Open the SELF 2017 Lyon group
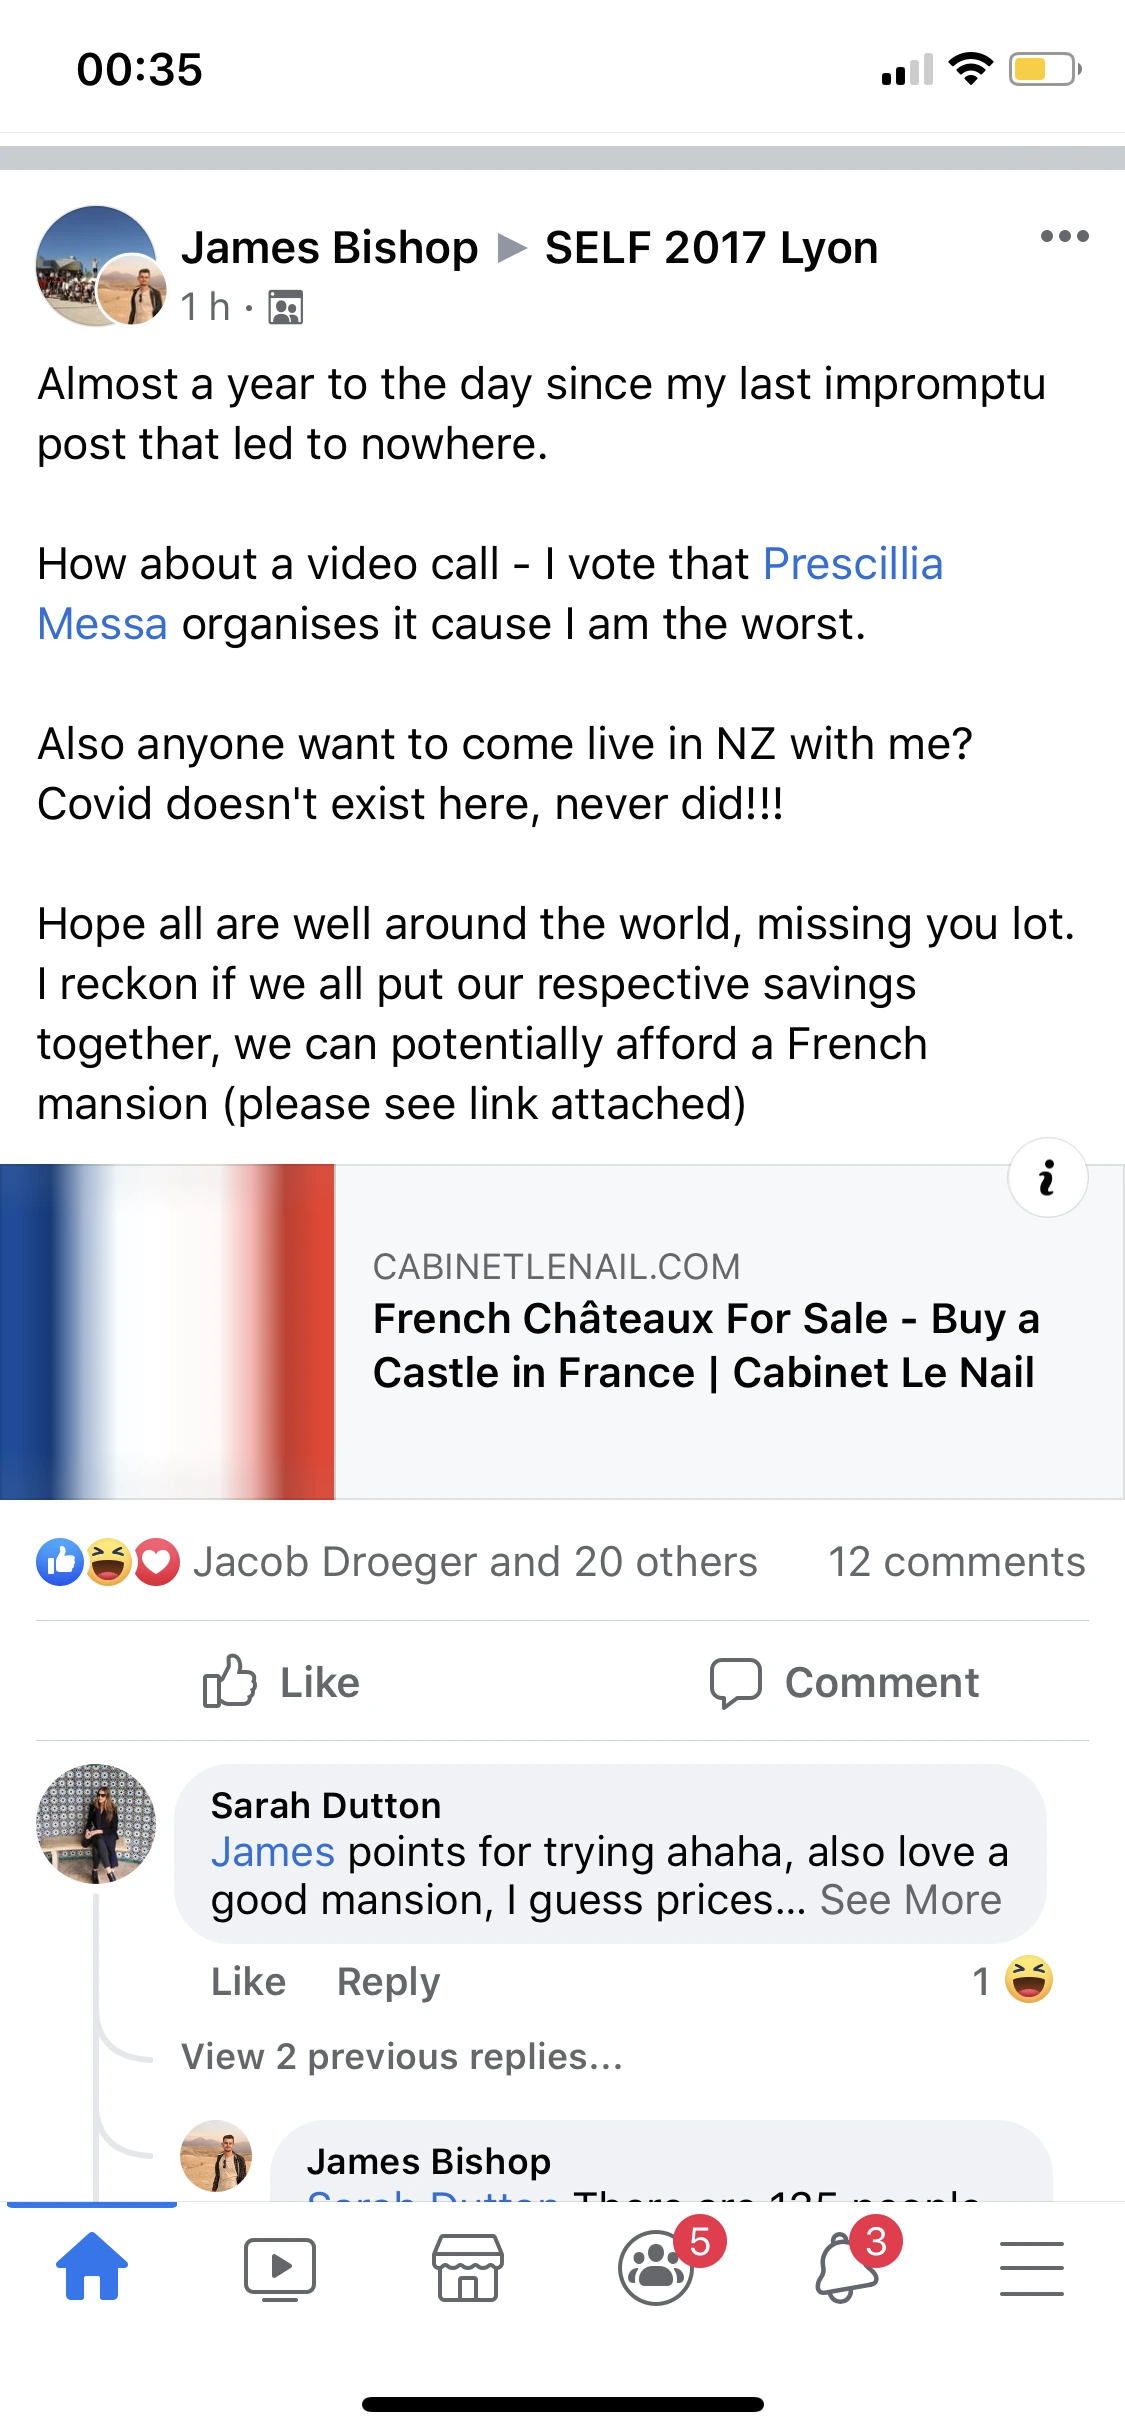The image size is (1125, 2436). (711, 247)
